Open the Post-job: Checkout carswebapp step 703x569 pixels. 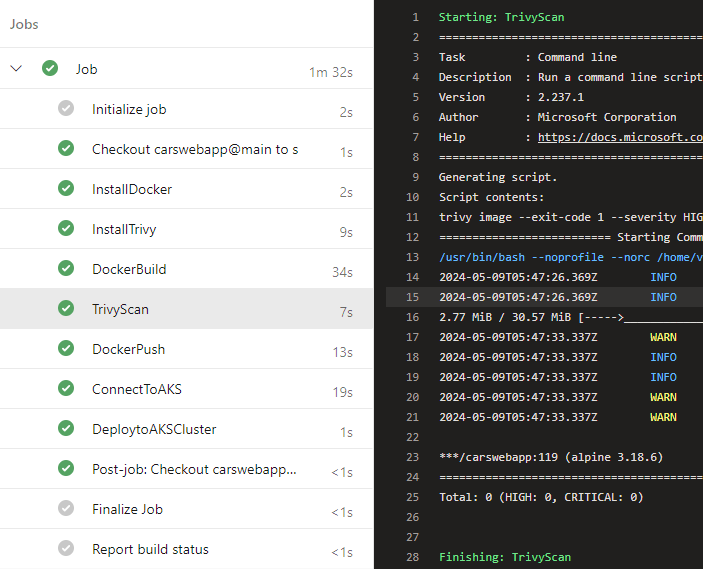click(x=195, y=469)
